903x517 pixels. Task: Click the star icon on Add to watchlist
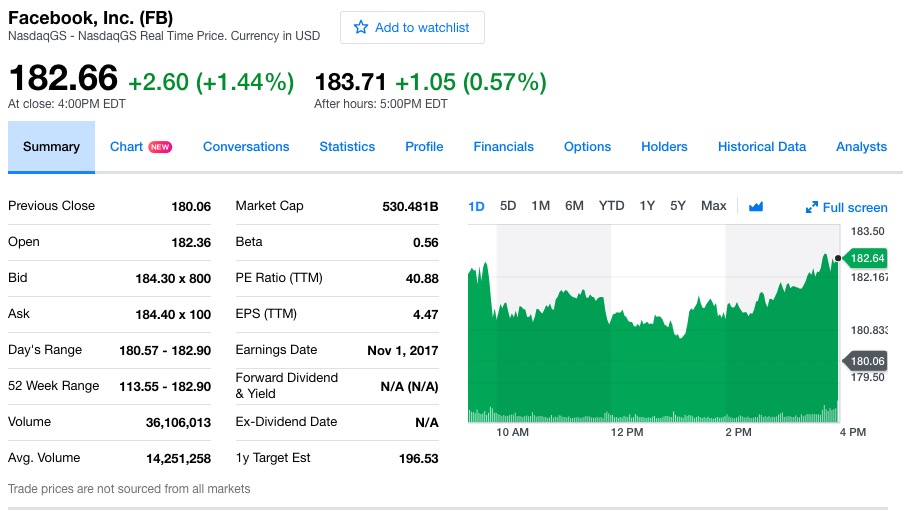coord(361,28)
